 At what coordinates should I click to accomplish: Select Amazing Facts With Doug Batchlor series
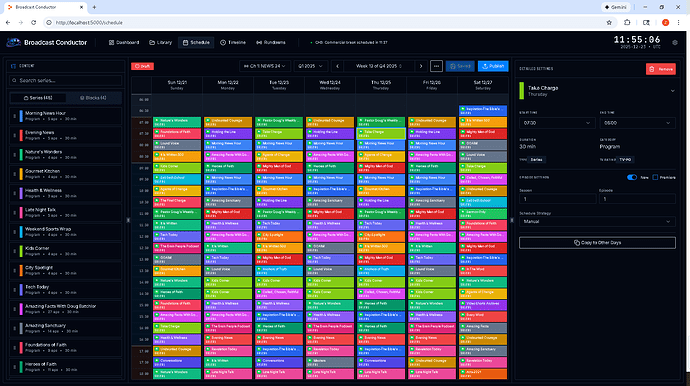click(x=66, y=309)
